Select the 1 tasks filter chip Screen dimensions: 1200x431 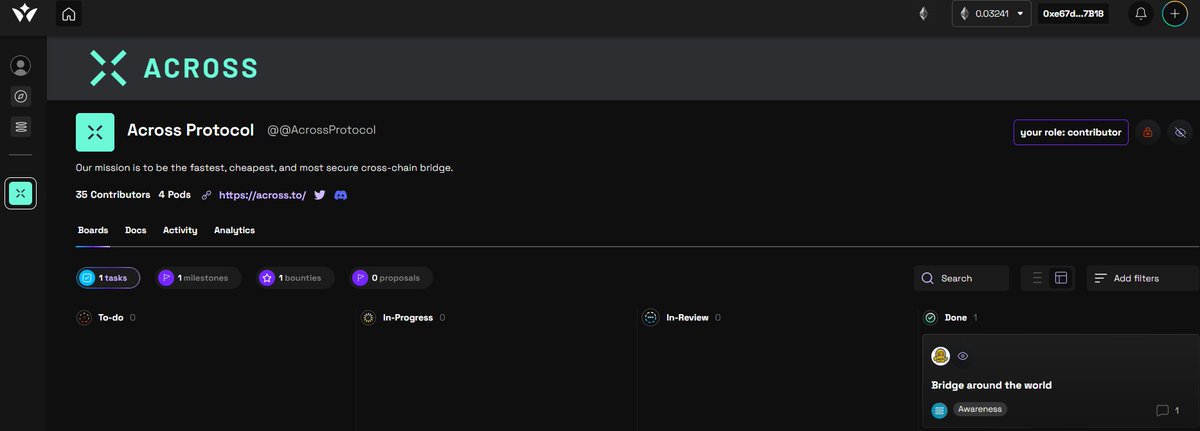pyautogui.click(x=108, y=278)
